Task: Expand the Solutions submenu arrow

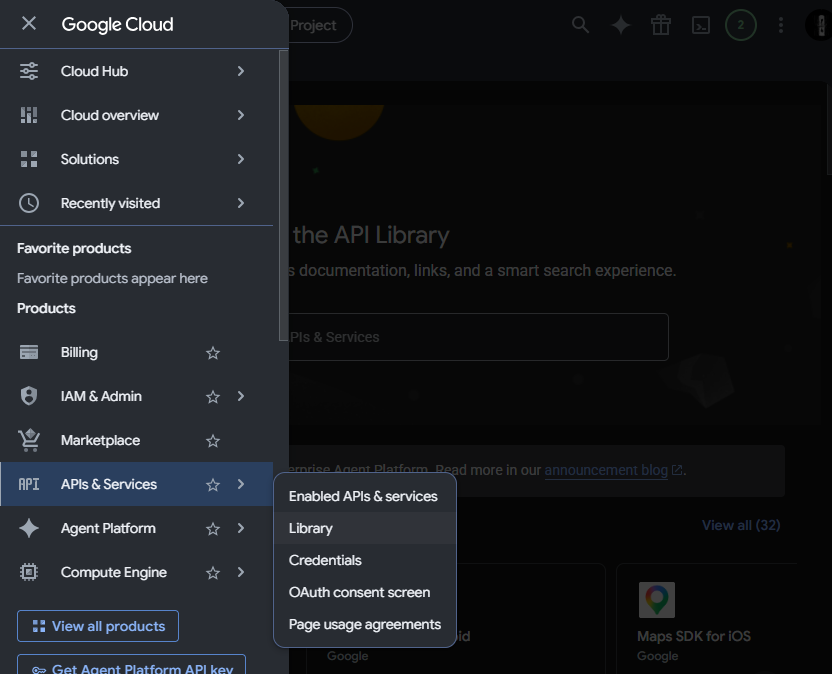Action: point(241,159)
